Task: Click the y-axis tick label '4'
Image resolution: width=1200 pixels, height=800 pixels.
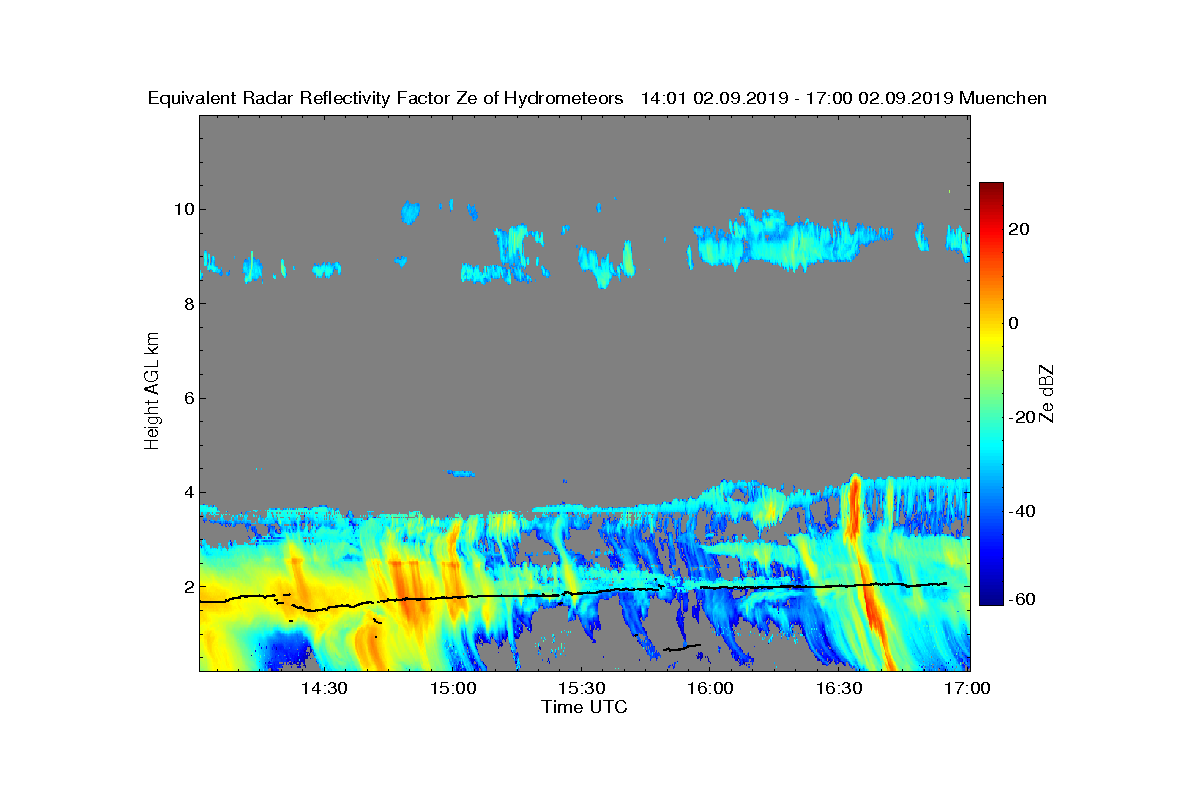Action: coord(187,492)
